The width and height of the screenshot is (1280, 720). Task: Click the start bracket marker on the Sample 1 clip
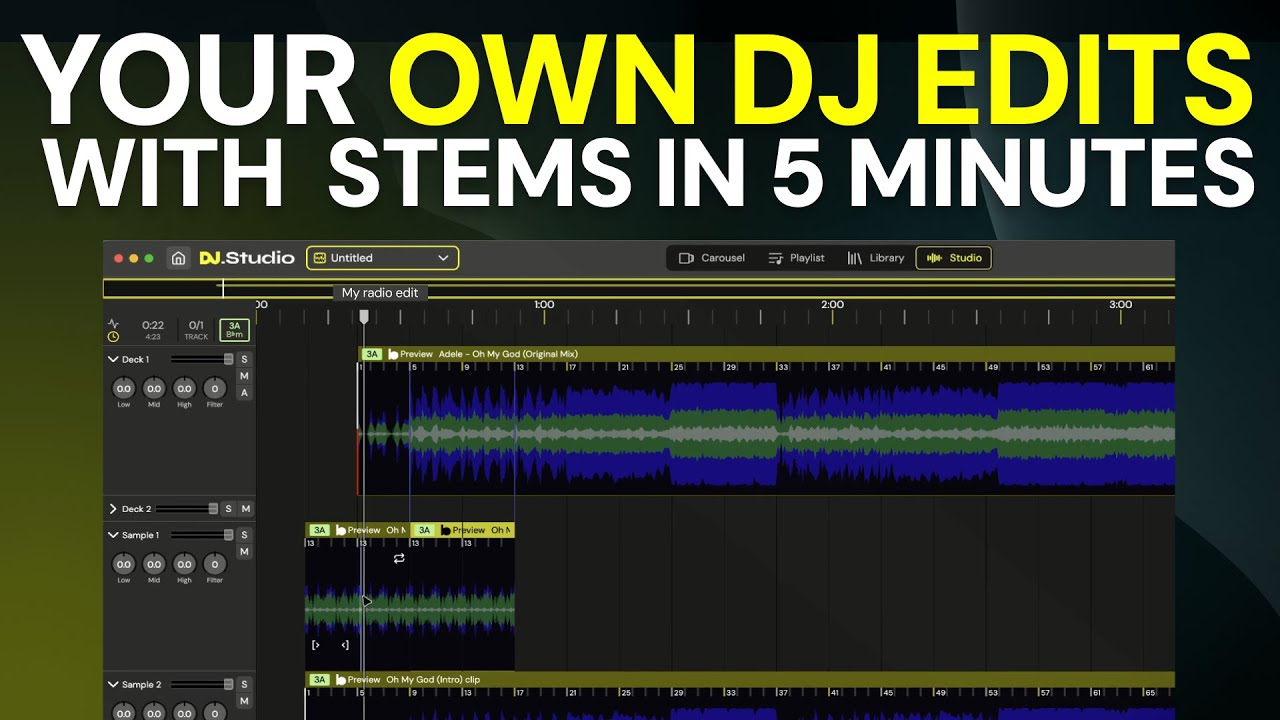(x=316, y=645)
